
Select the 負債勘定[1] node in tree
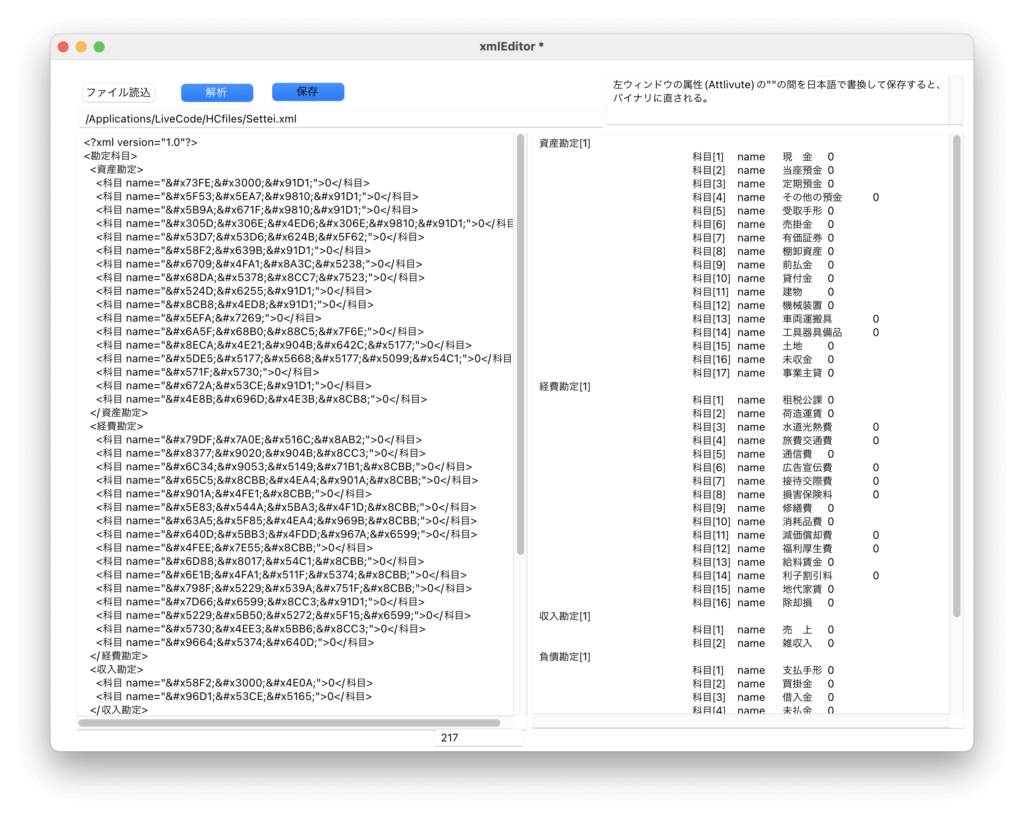click(x=565, y=656)
